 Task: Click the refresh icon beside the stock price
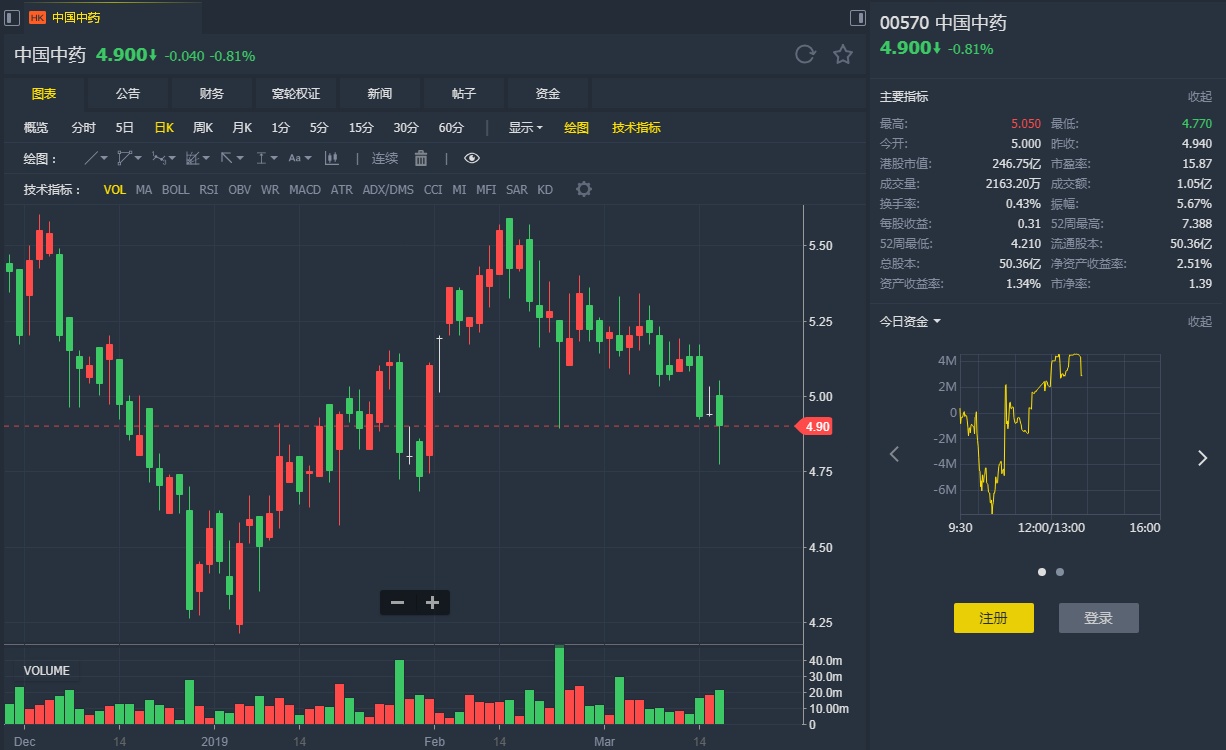[x=805, y=54]
